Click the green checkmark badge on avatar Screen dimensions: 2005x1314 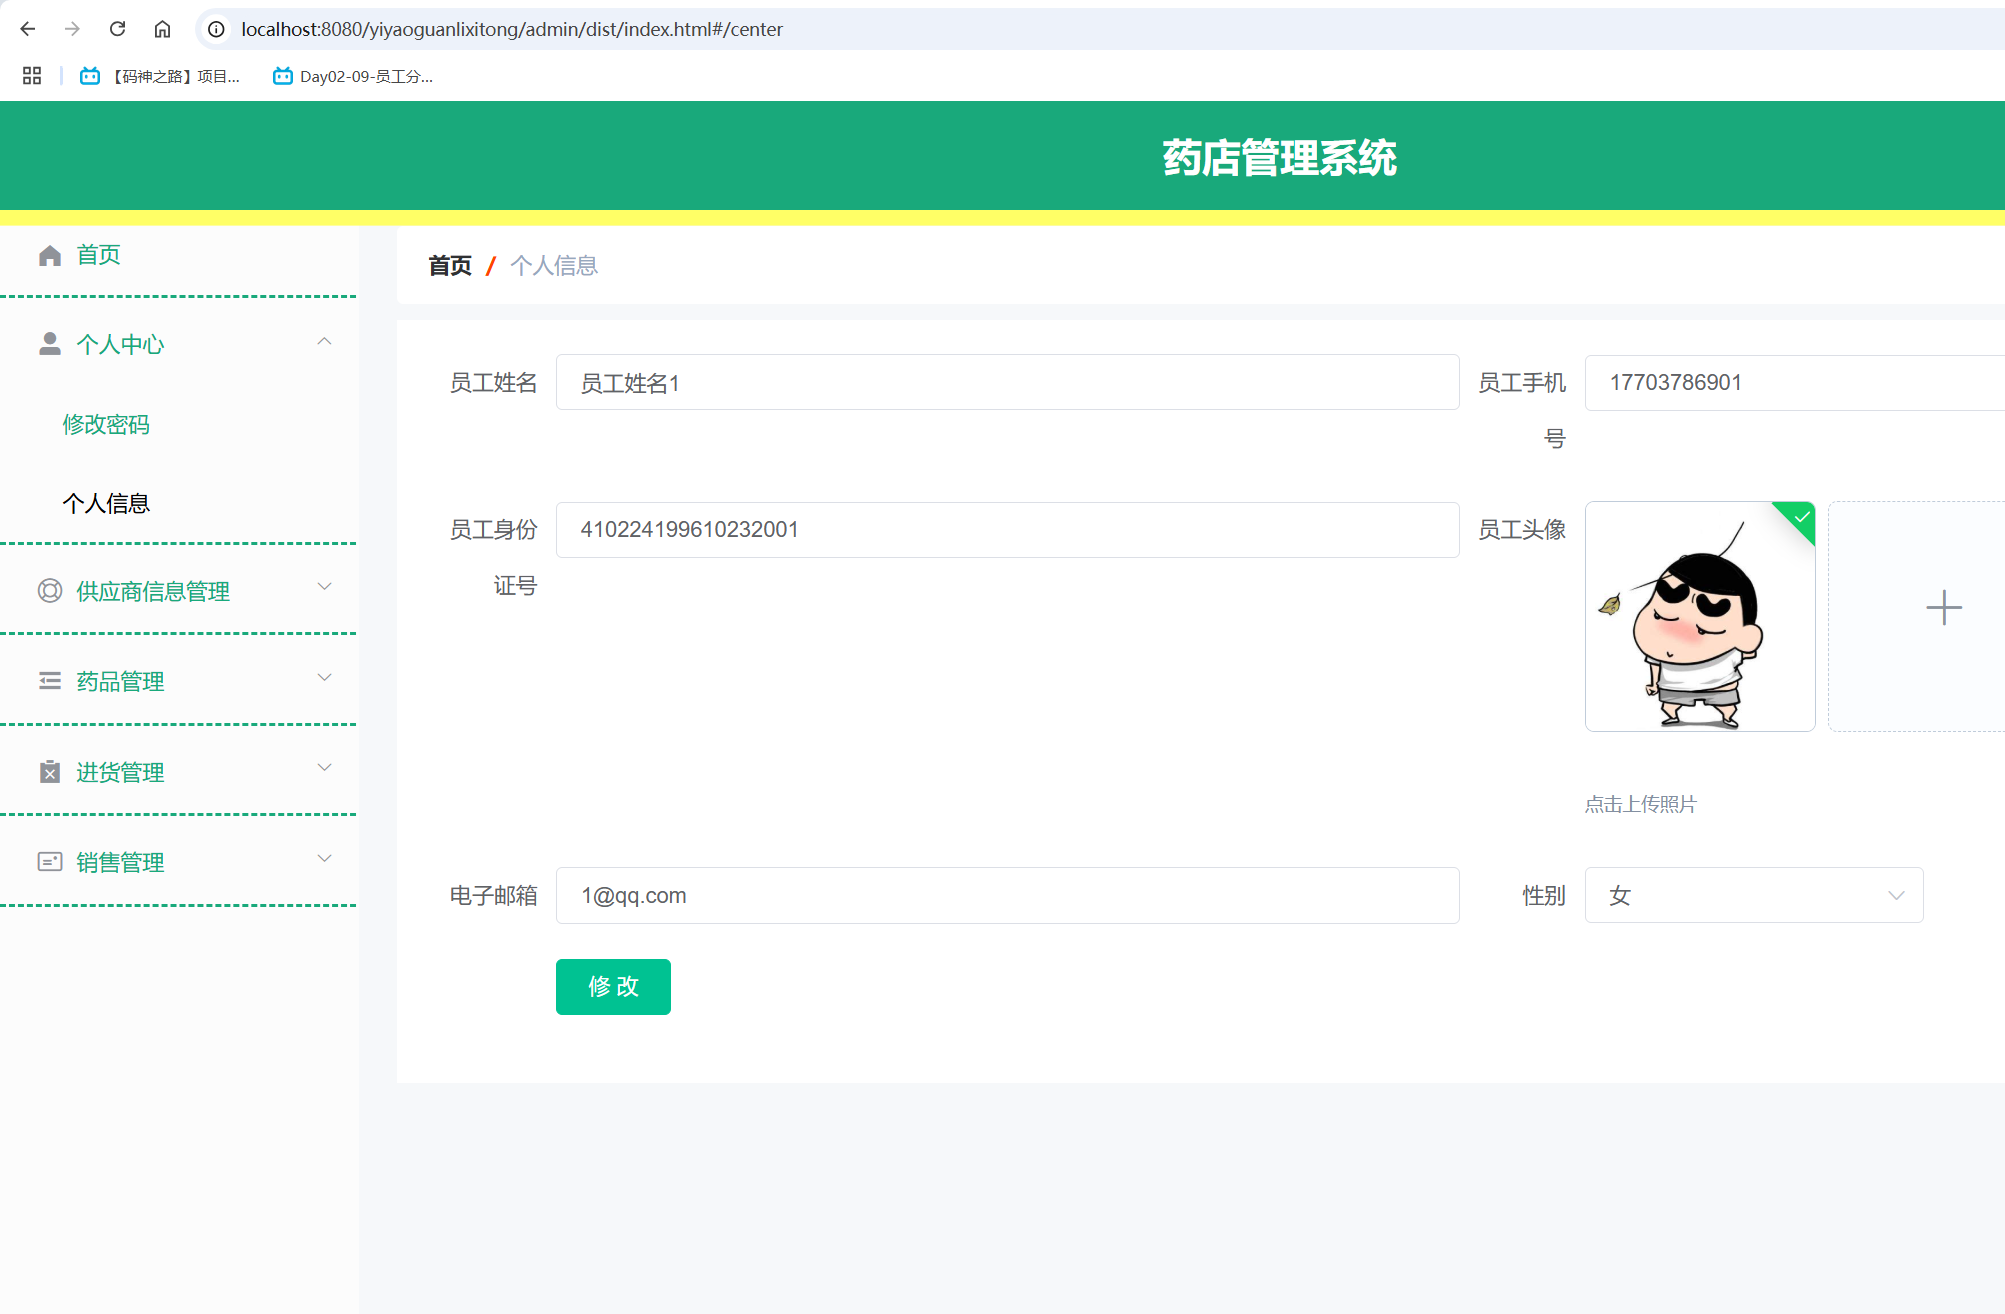click(1800, 517)
